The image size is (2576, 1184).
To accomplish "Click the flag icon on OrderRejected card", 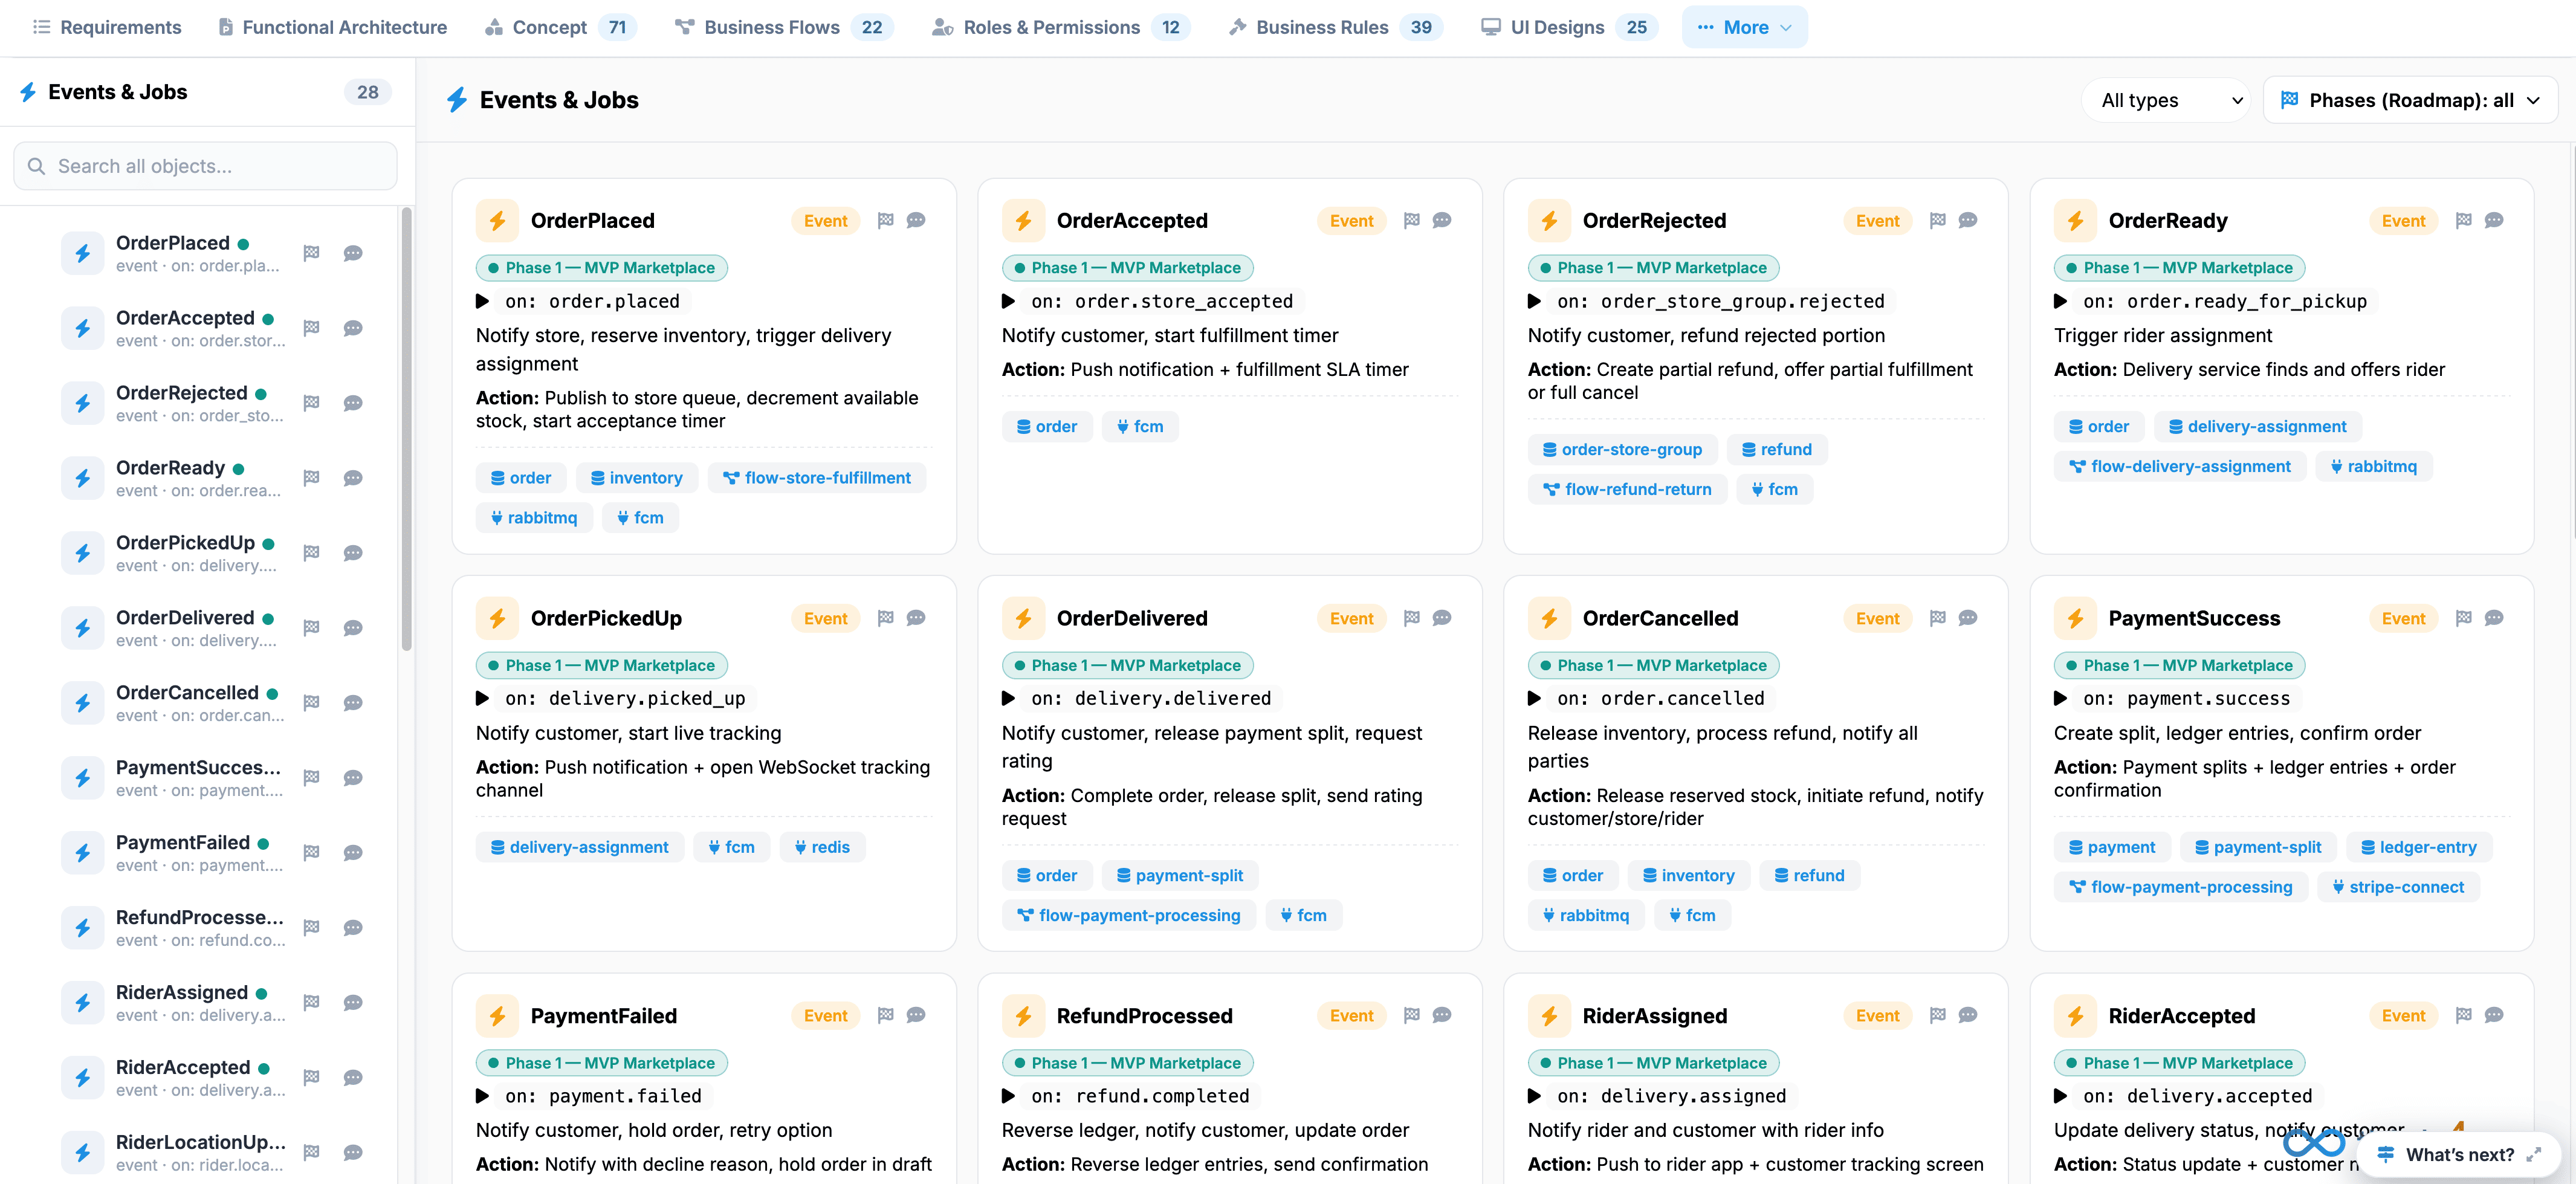I will [x=1937, y=220].
